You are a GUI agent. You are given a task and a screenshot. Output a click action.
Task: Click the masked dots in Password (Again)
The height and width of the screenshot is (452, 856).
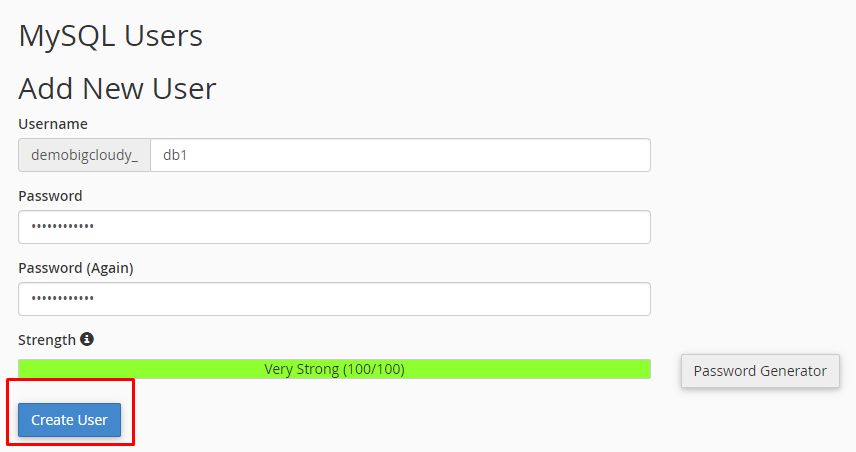[x=63, y=299]
